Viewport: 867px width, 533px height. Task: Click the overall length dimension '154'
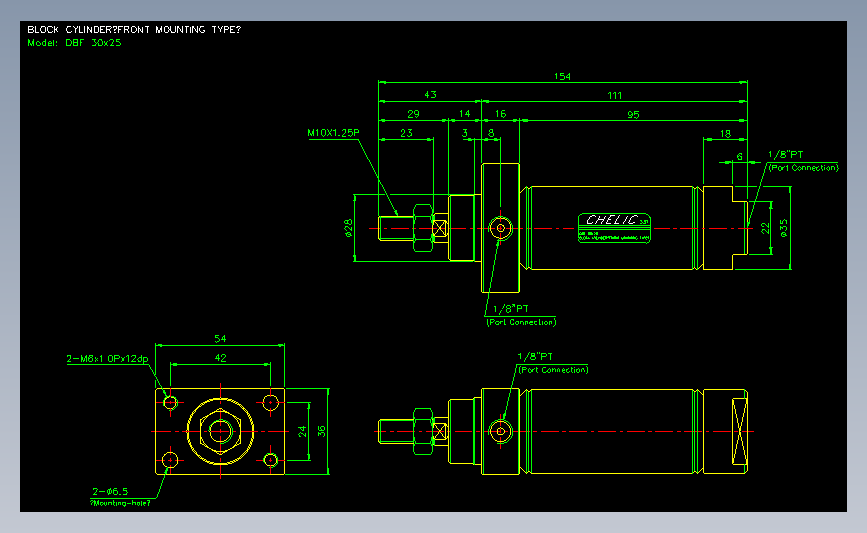pyautogui.click(x=562, y=76)
